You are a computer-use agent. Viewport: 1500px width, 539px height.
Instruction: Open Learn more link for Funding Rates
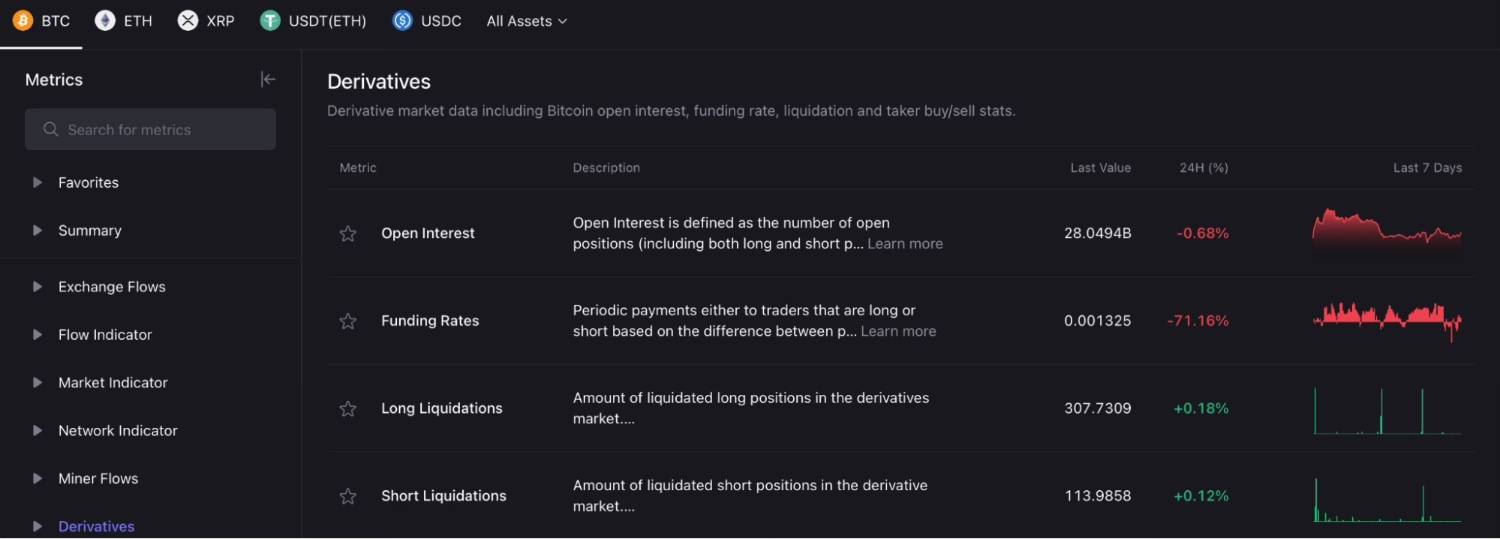coord(898,331)
